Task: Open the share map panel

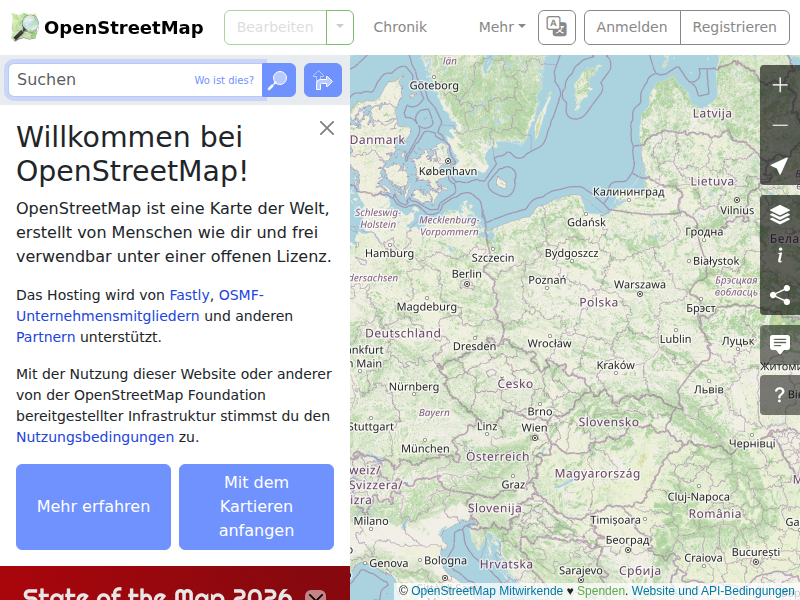Action: pyautogui.click(x=780, y=295)
